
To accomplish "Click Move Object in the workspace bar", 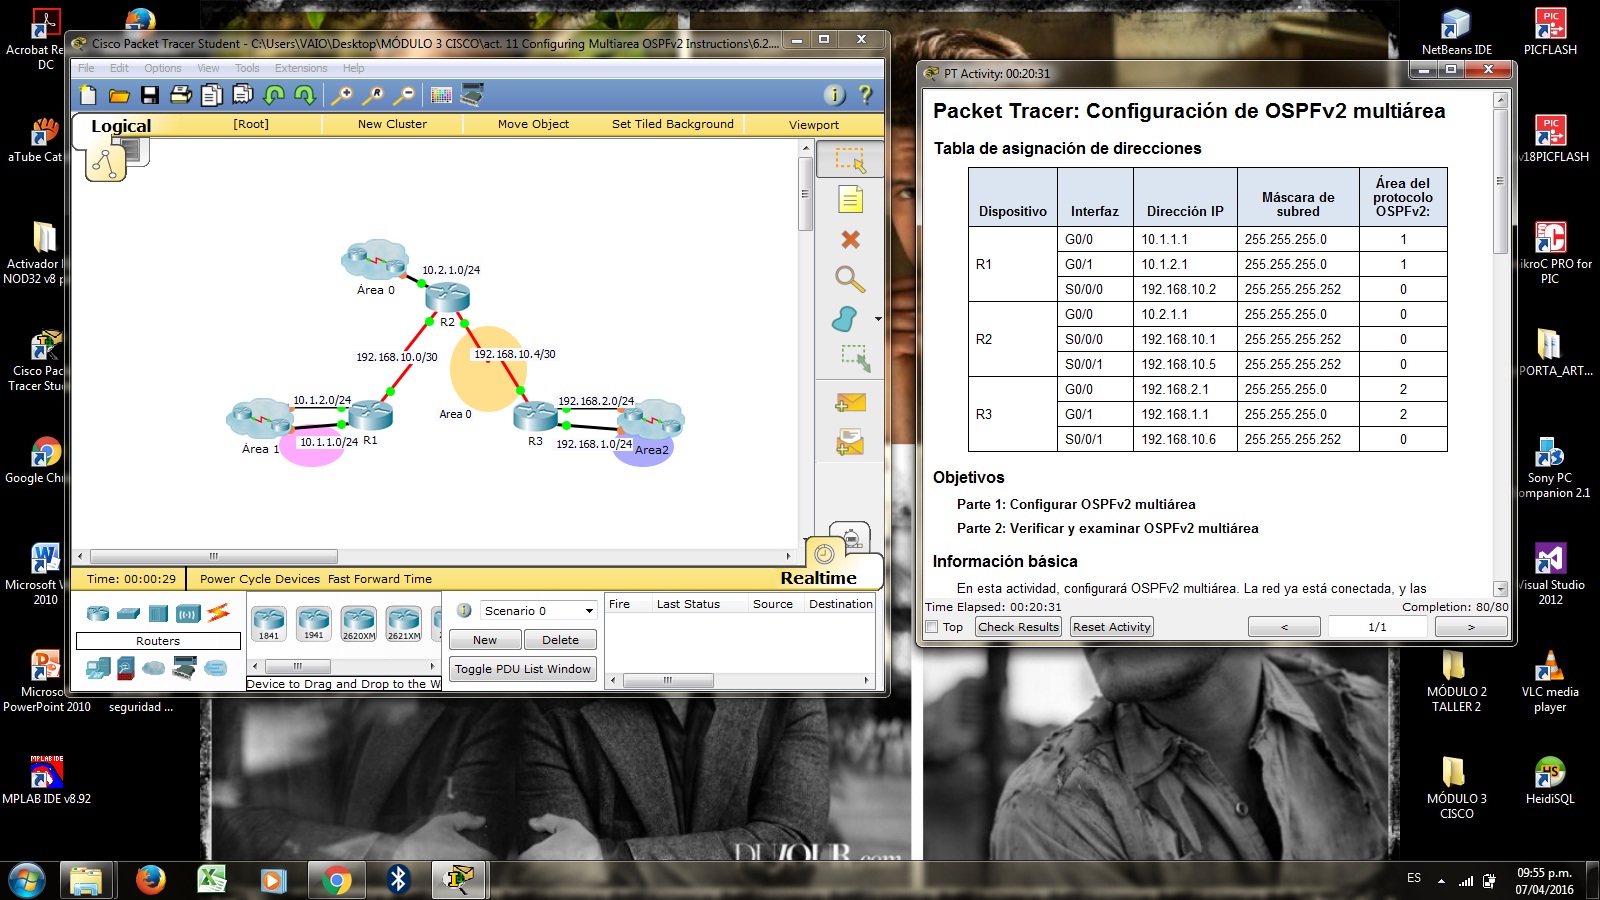I will pyautogui.click(x=533, y=124).
